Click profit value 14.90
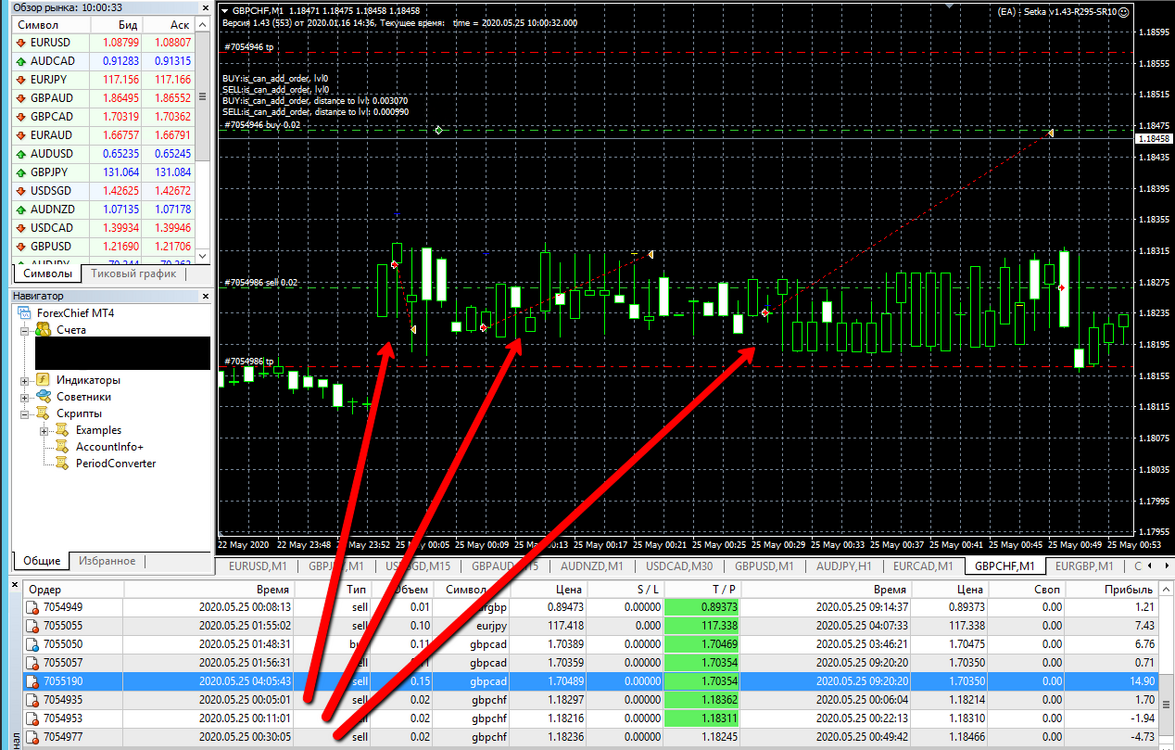The image size is (1175, 750). (x=1142, y=682)
